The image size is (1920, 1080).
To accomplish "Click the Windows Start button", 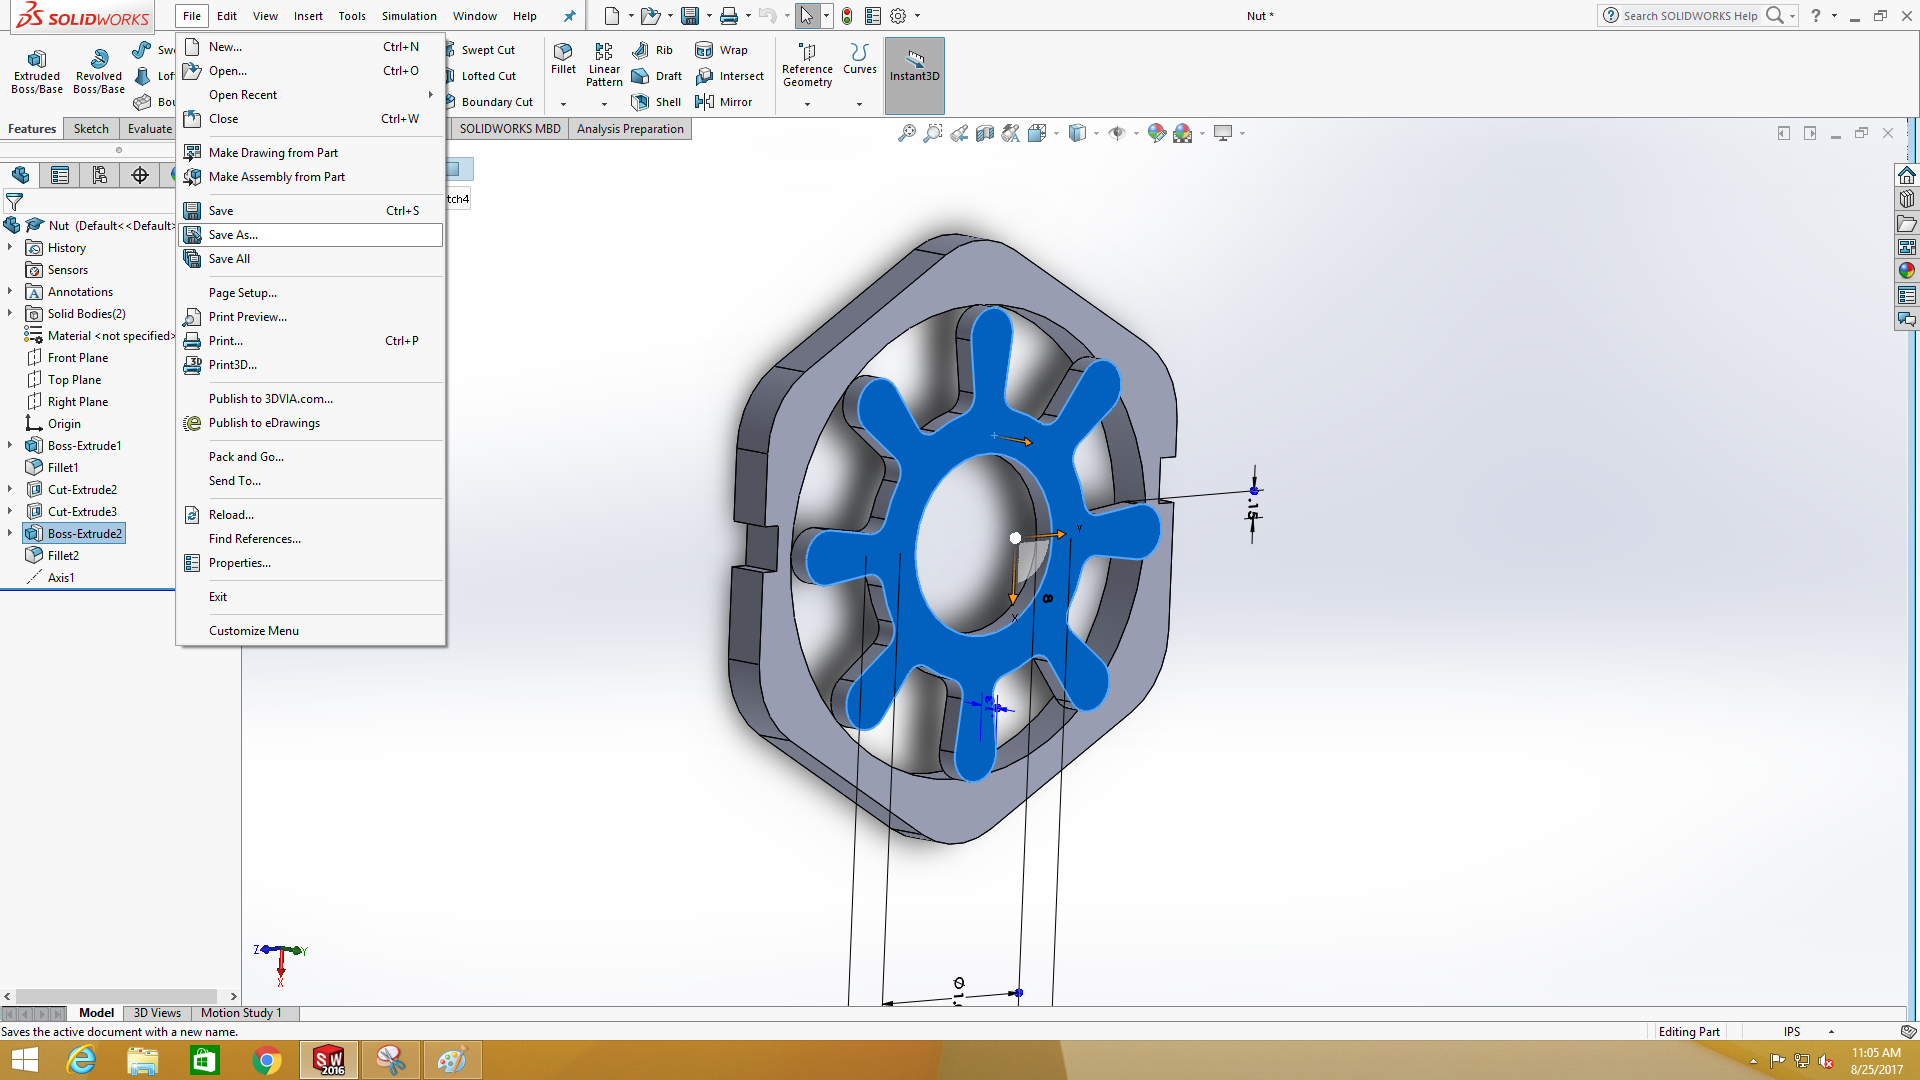I will (x=24, y=1060).
